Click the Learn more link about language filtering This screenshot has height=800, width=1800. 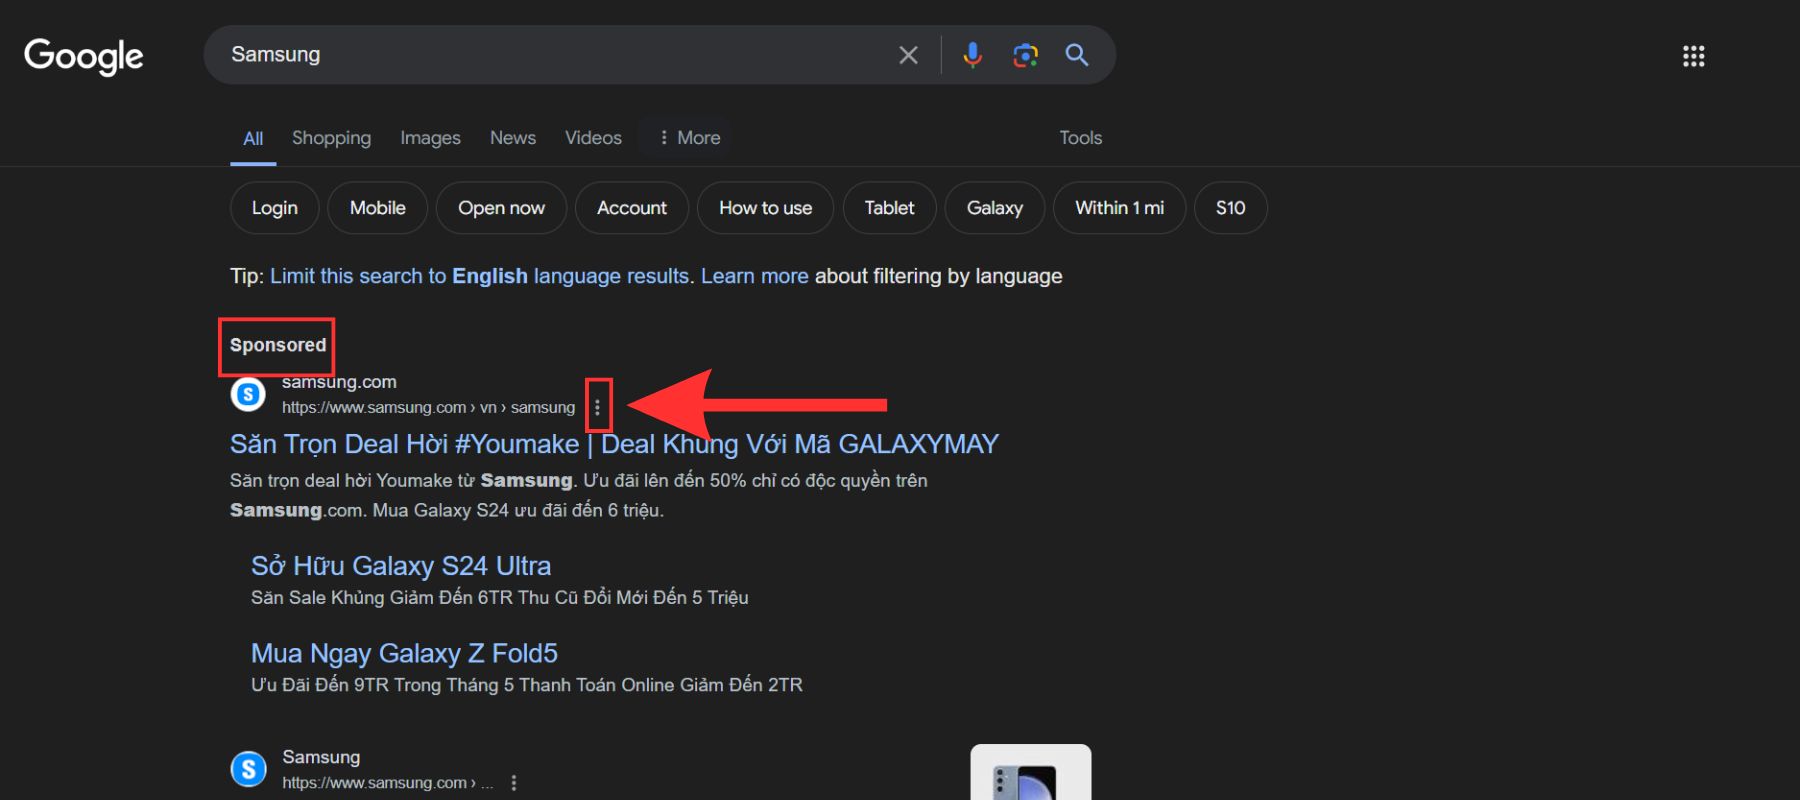pos(755,276)
